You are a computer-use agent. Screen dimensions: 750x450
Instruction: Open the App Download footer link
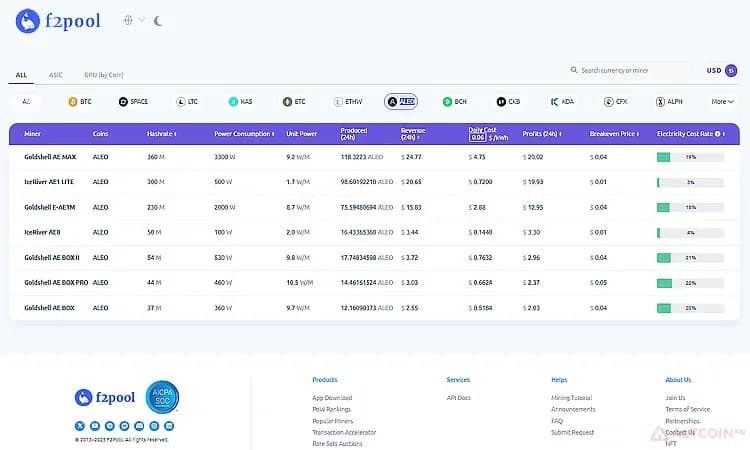(332, 398)
